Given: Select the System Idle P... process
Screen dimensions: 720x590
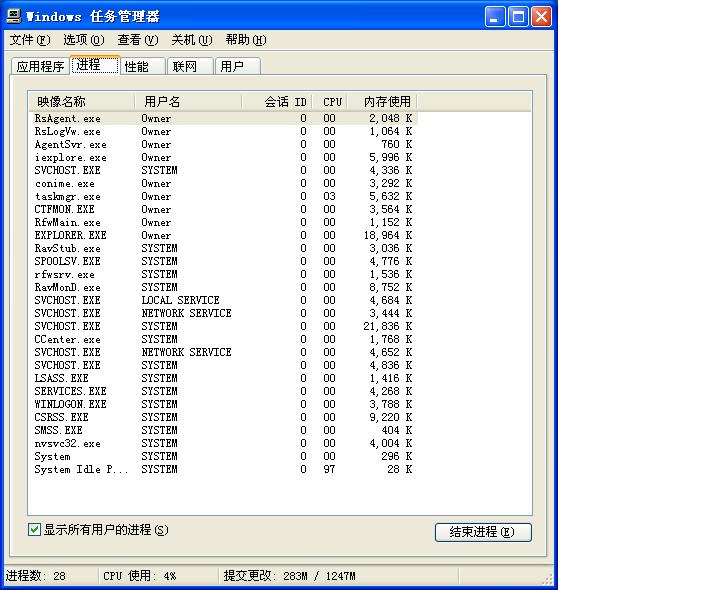Looking at the screenshot, I should tap(223, 469).
